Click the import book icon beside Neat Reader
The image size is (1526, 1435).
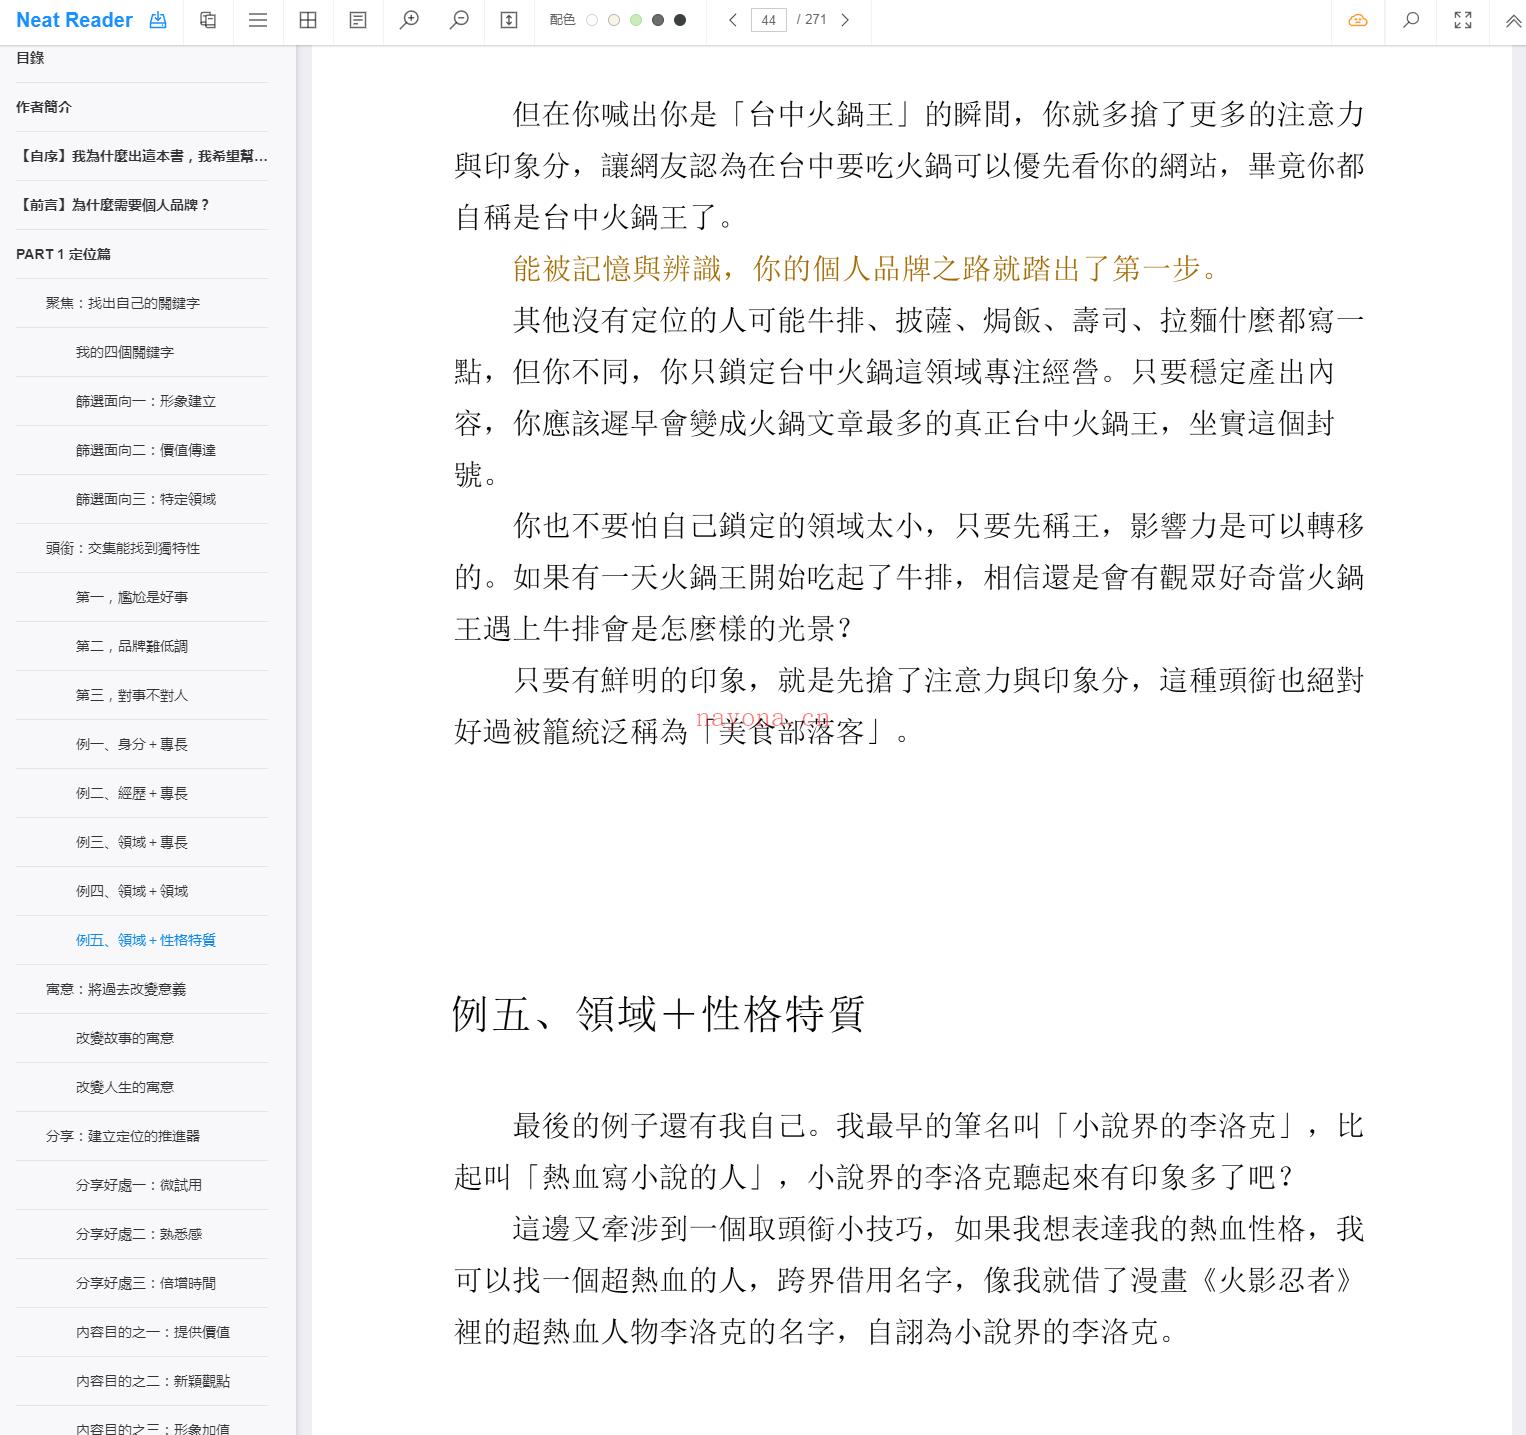(x=158, y=20)
